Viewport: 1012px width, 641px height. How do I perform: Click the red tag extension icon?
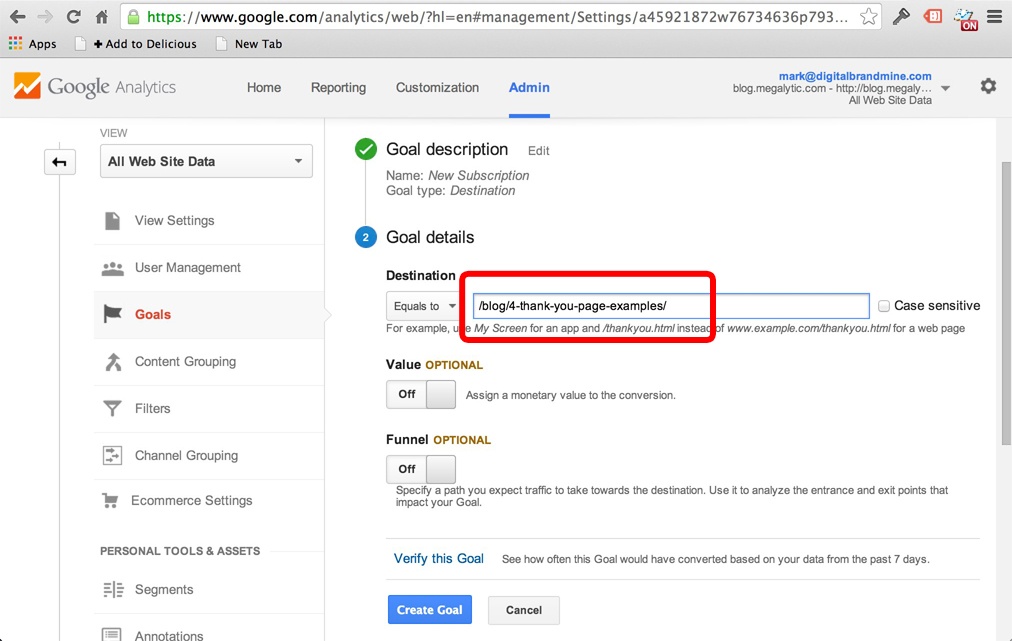tap(933, 16)
